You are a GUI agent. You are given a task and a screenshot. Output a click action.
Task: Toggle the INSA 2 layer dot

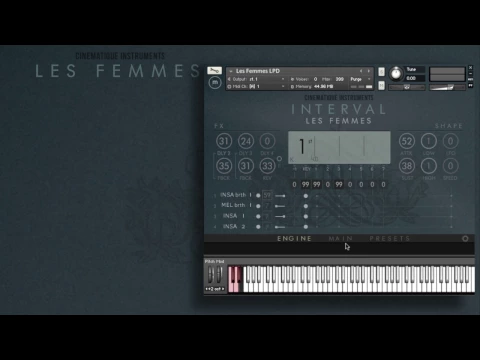pyautogui.click(x=258, y=227)
